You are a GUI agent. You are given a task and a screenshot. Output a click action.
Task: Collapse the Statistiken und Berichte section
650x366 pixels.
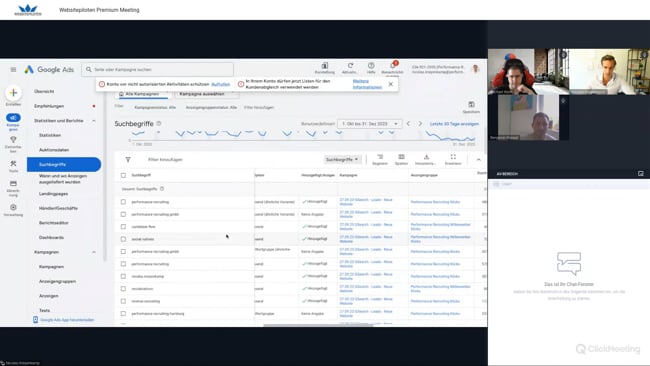(x=94, y=121)
